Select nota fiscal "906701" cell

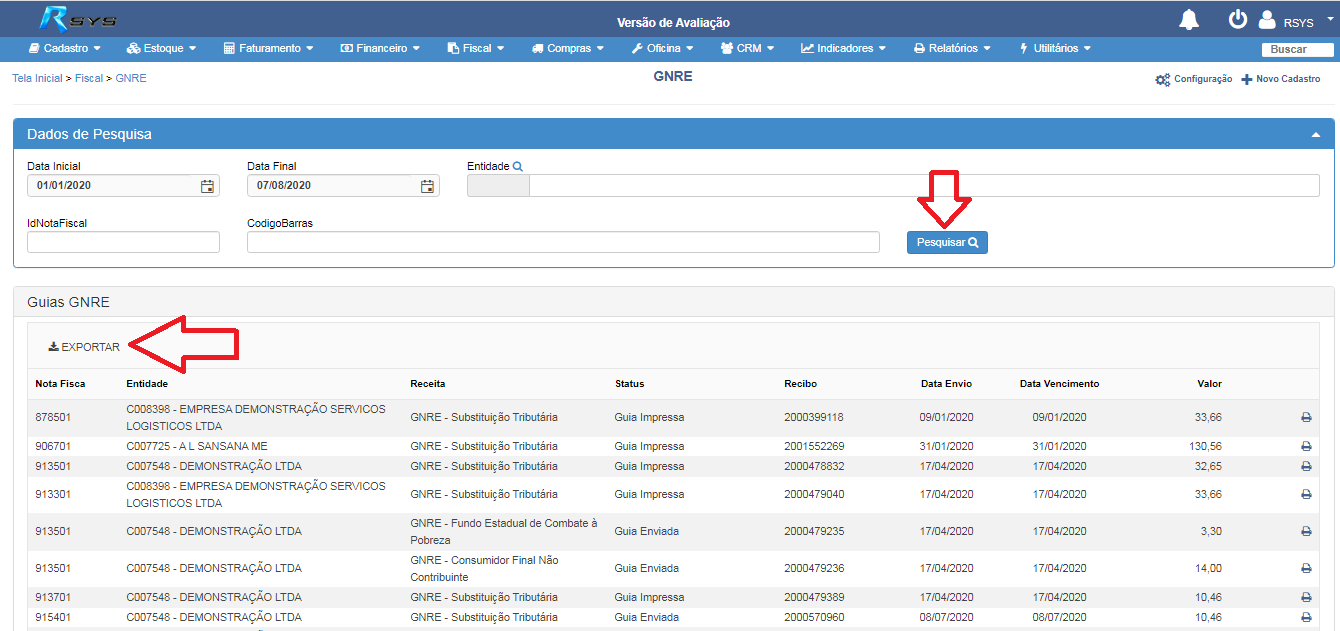tap(52, 446)
